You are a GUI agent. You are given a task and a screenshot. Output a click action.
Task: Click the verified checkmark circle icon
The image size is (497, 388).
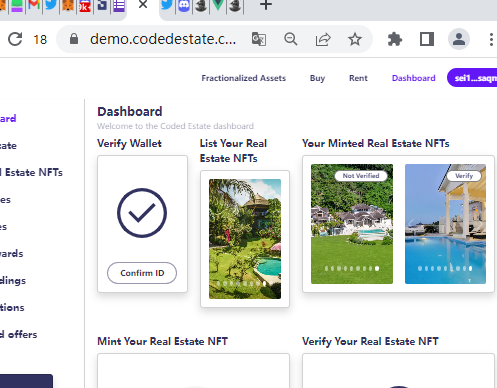point(142,213)
